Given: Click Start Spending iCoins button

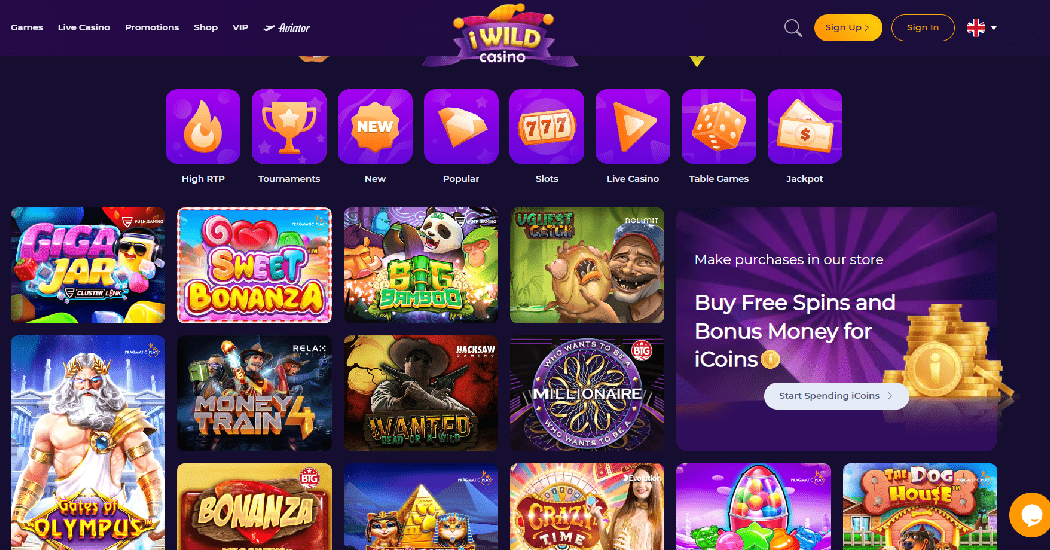Looking at the screenshot, I should (836, 396).
